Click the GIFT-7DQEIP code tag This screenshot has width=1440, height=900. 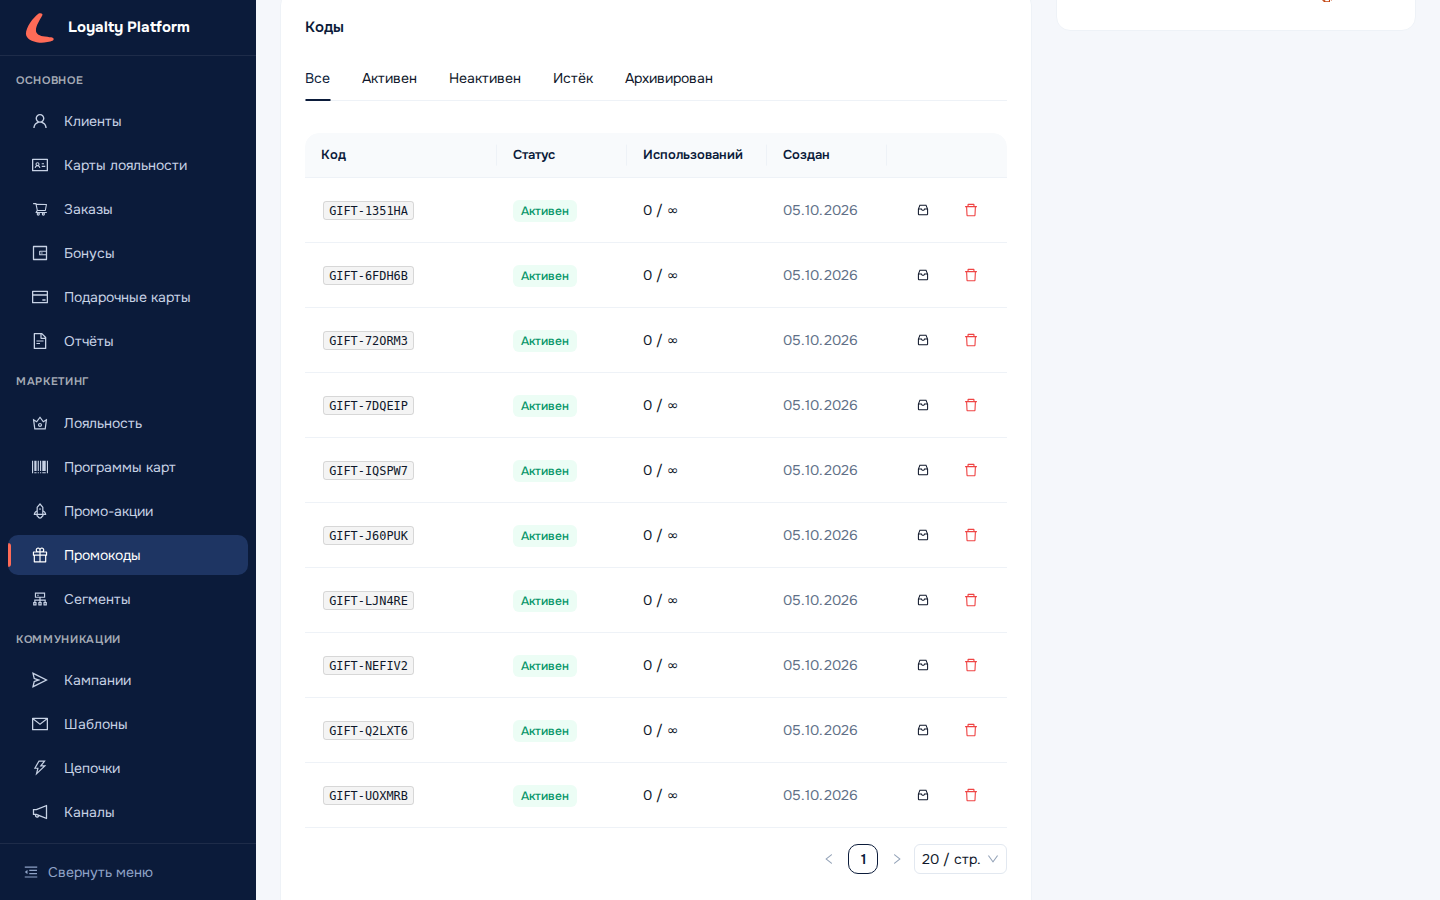[x=368, y=405]
